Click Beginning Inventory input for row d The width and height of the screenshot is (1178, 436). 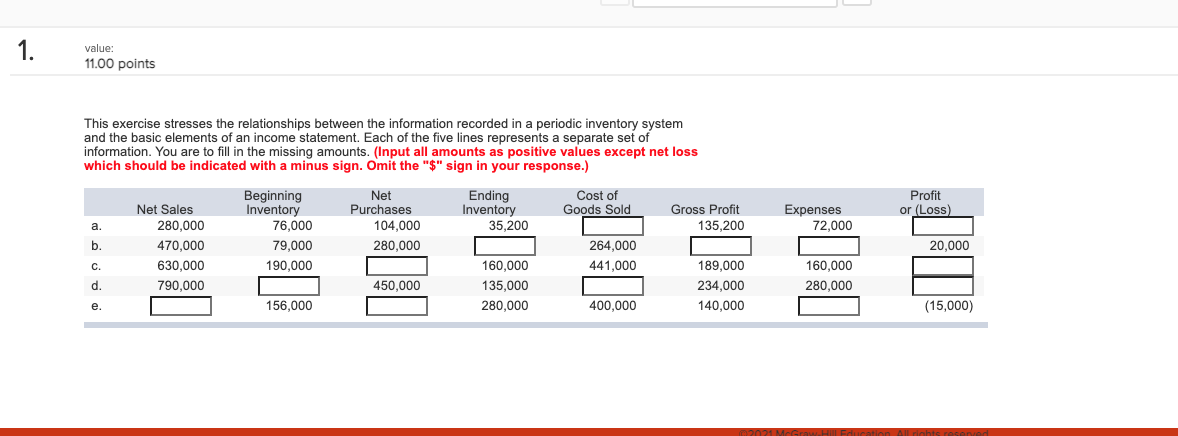tap(288, 286)
